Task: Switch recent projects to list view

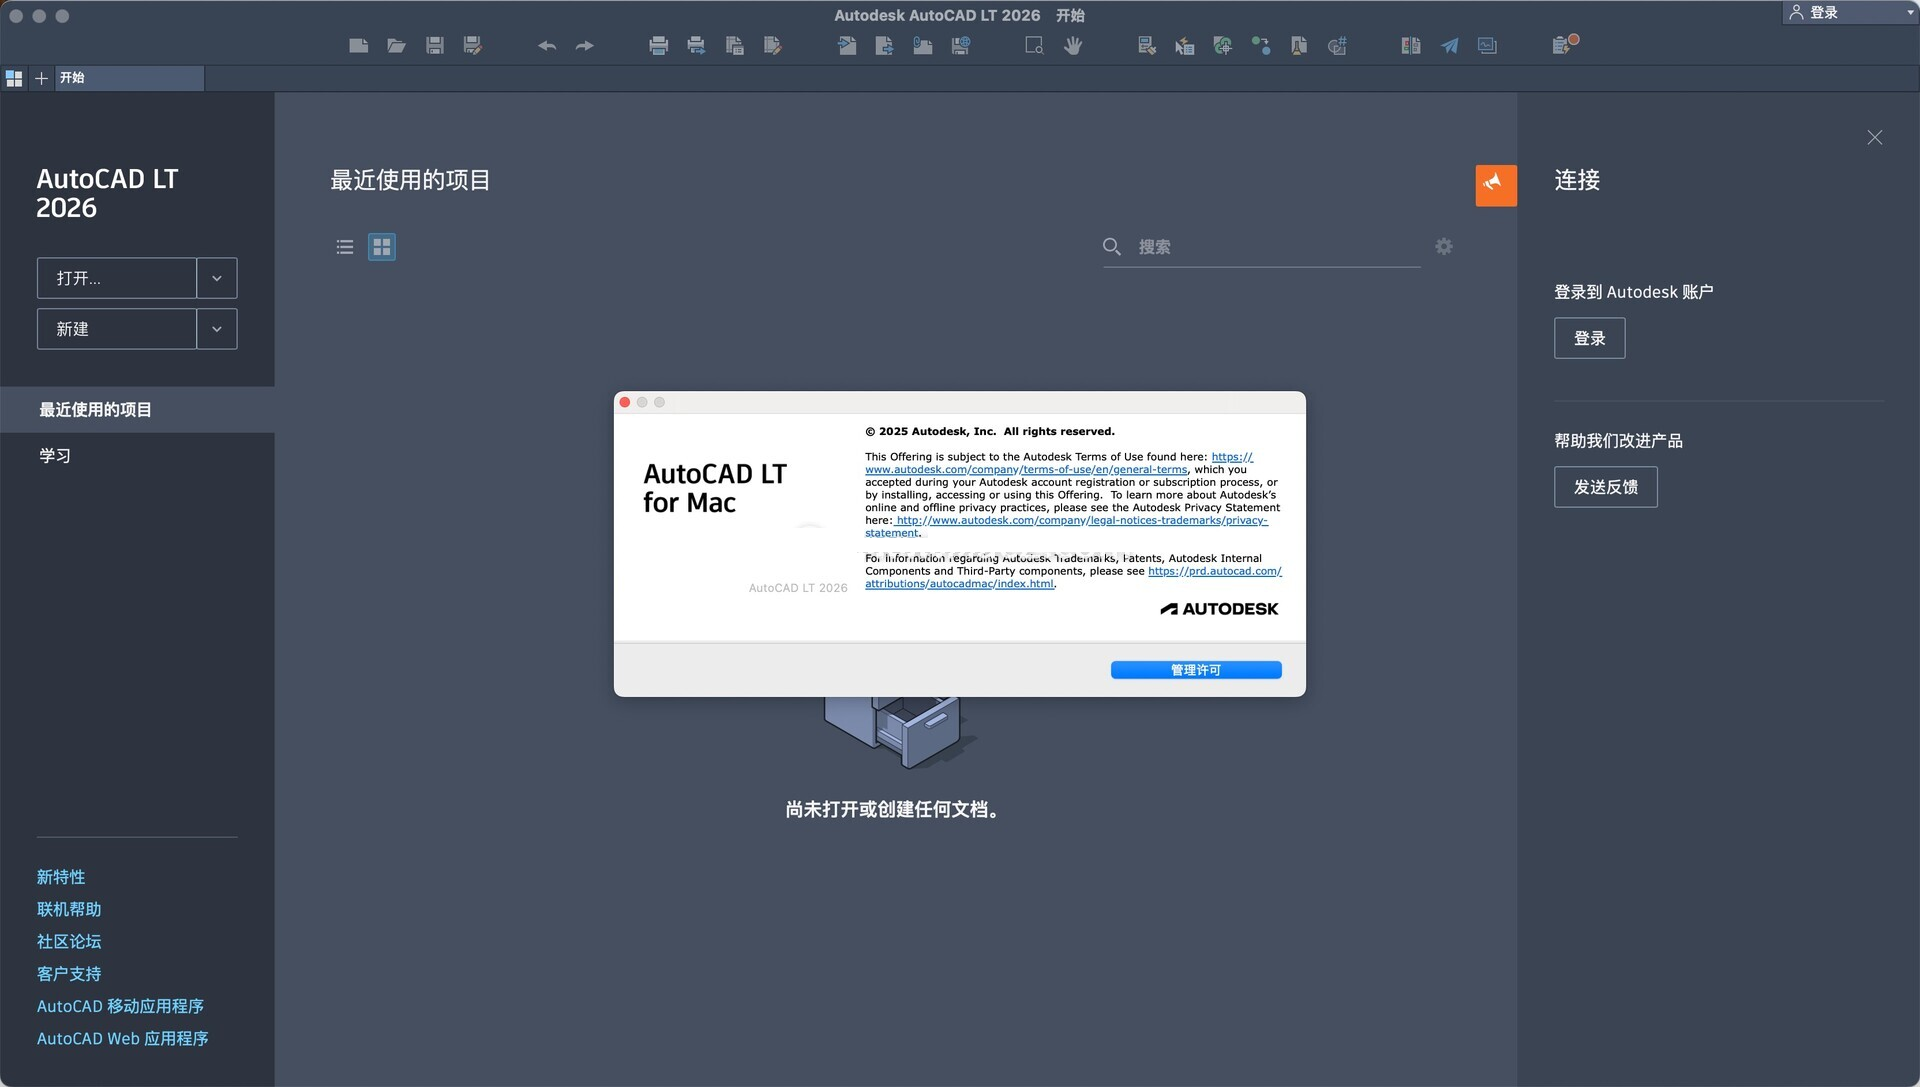Action: coord(344,246)
